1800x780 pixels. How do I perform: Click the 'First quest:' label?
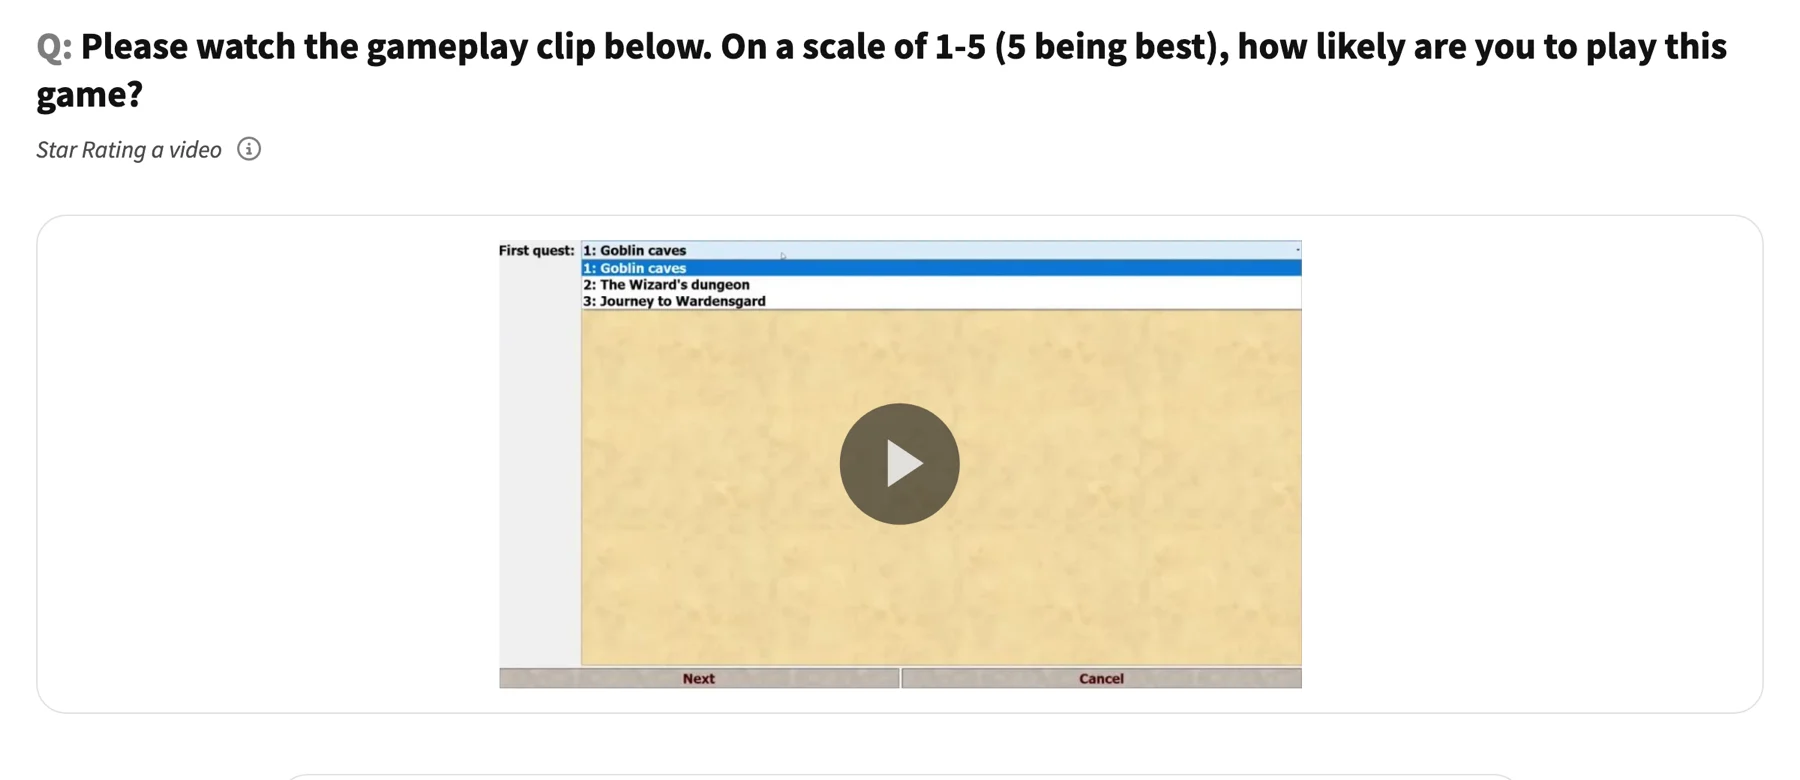(x=537, y=250)
